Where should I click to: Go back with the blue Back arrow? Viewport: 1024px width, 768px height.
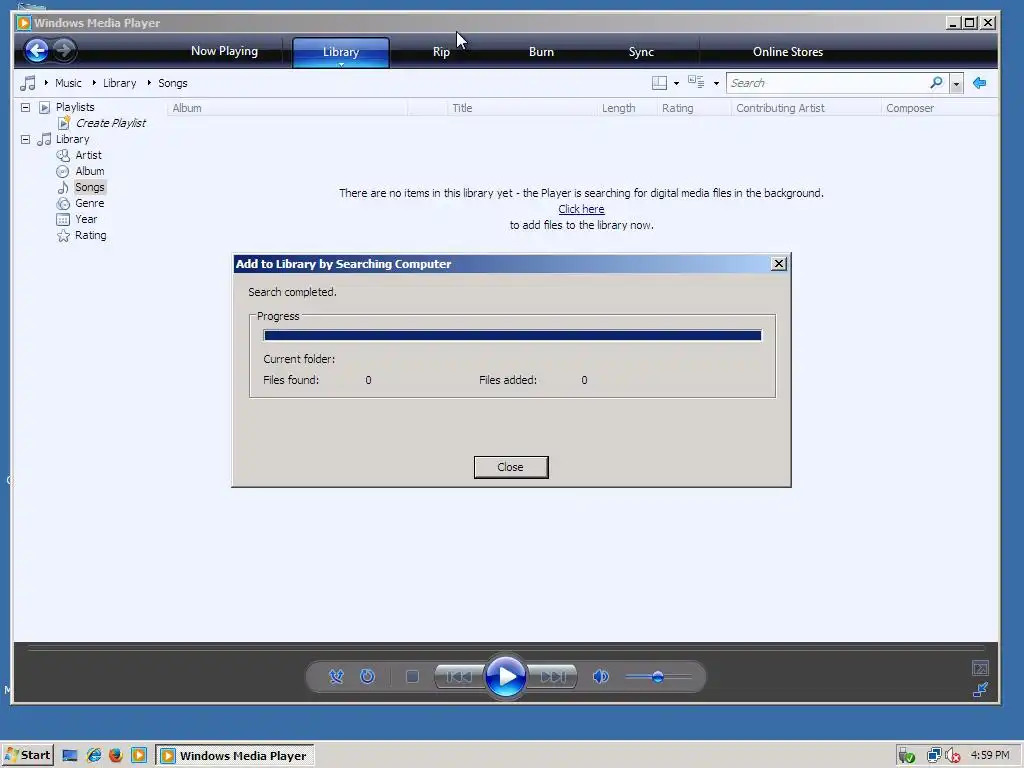point(37,50)
